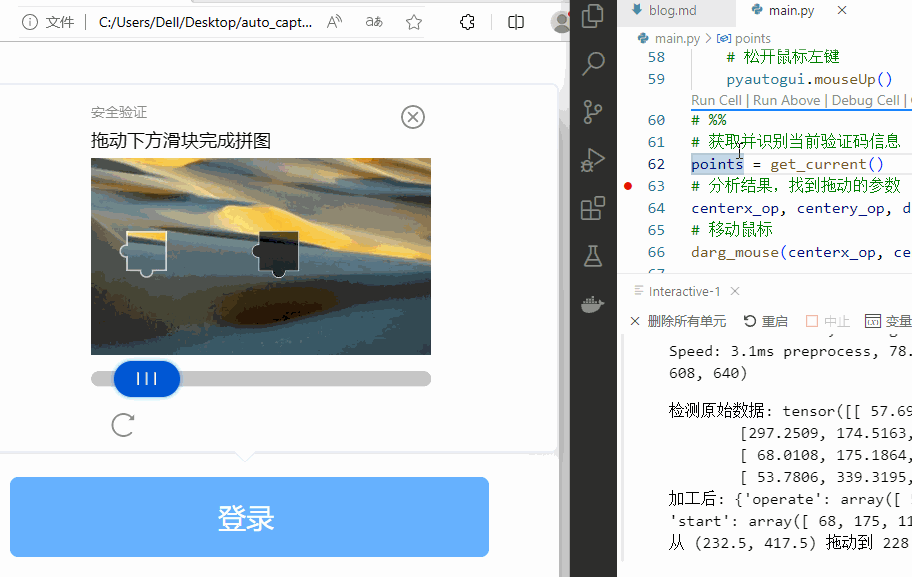Image resolution: width=912 pixels, height=577 pixels.
Task: Add this page to browser favorites
Action: [414, 22]
